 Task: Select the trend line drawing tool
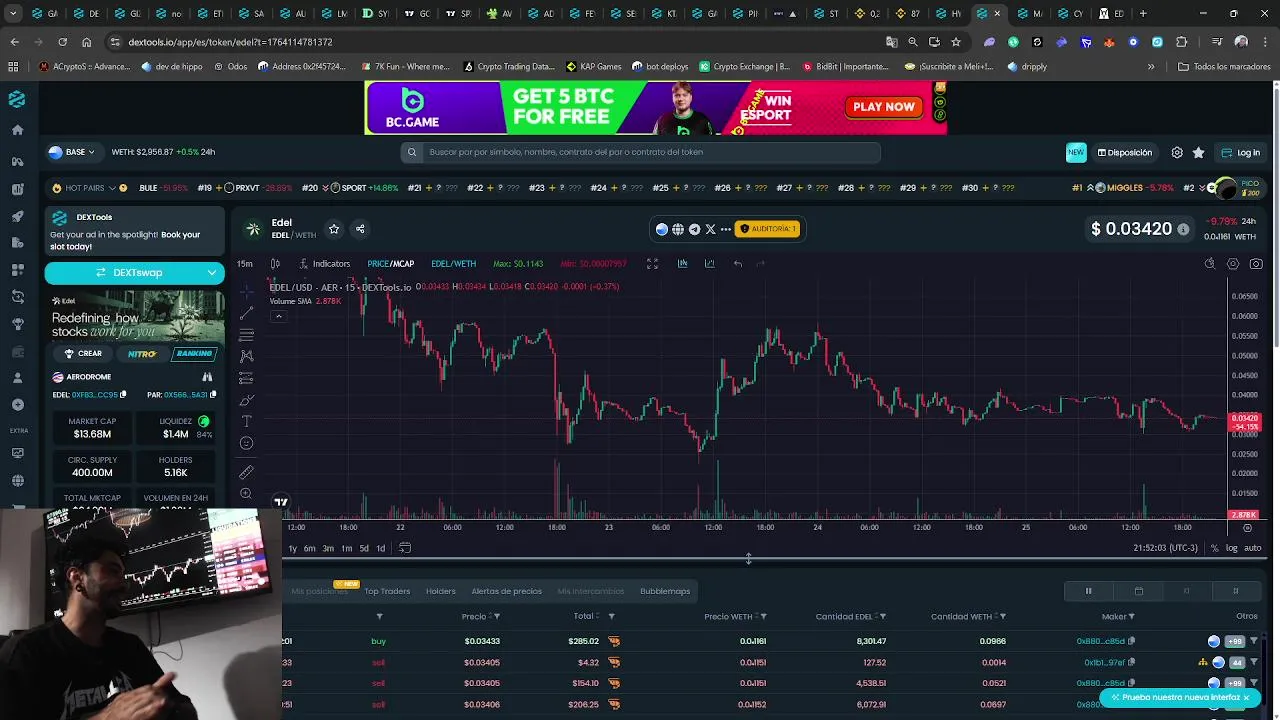tap(246, 313)
